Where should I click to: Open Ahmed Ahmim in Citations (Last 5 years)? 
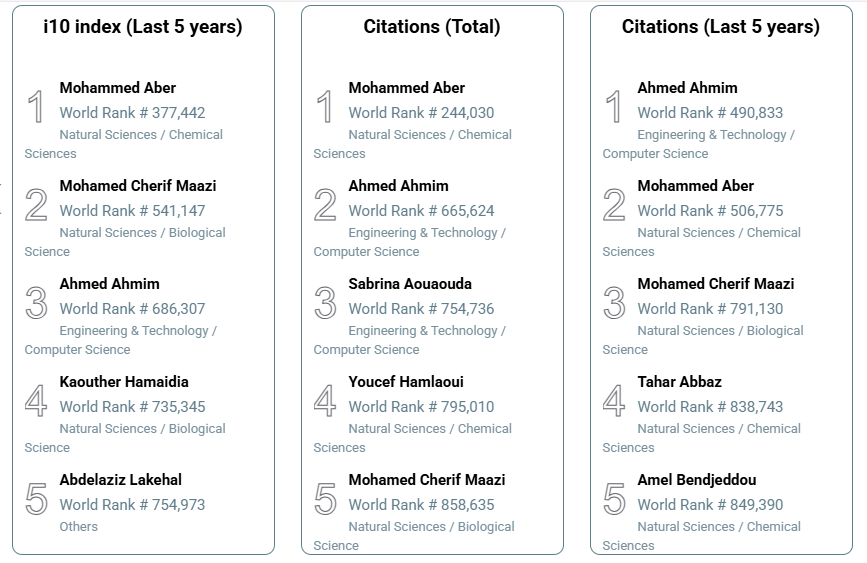(687, 88)
